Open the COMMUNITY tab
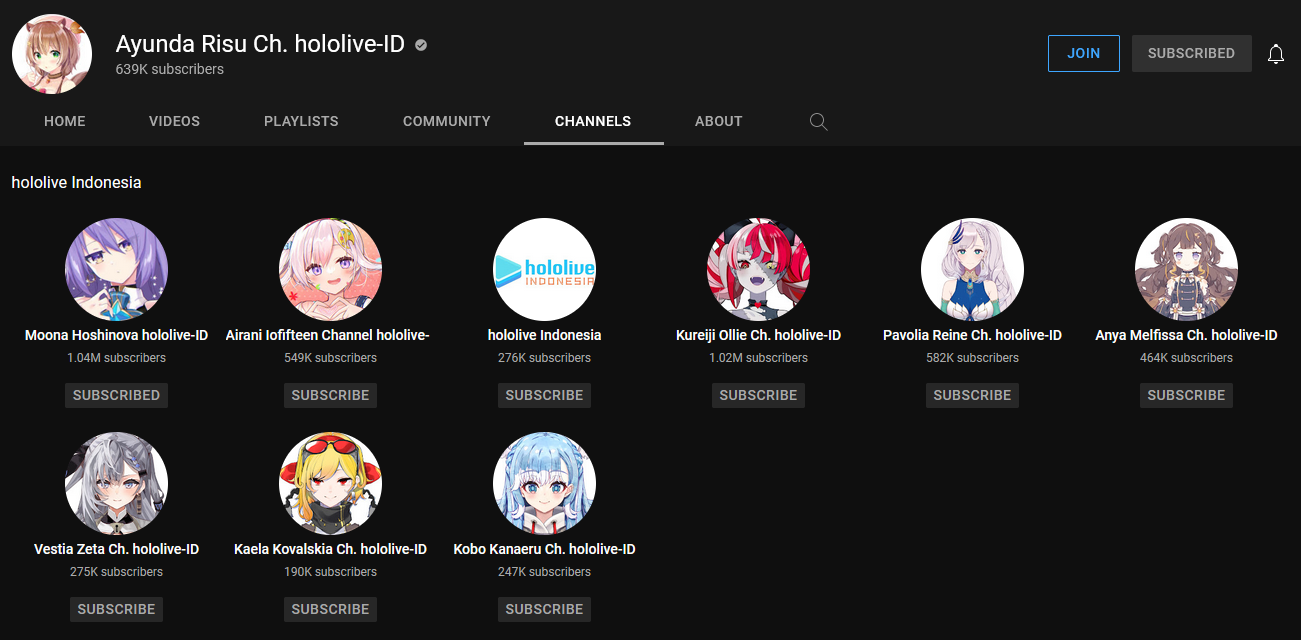The width and height of the screenshot is (1301, 640). (x=447, y=121)
